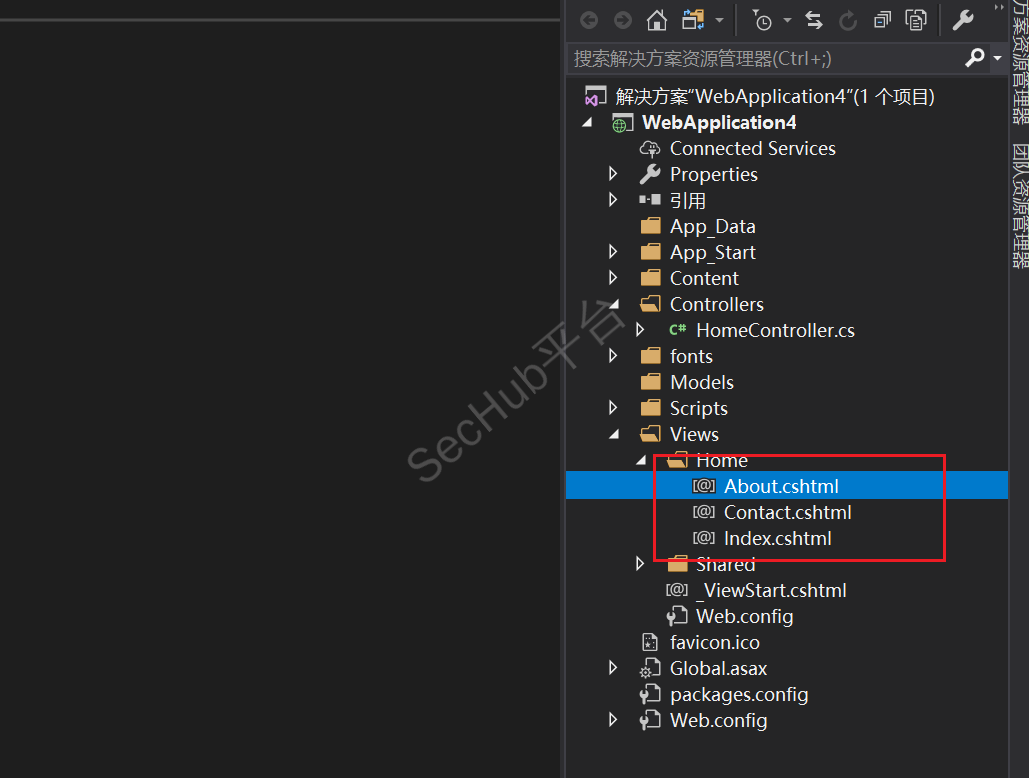The width and height of the screenshot is (1029, 778).
Task: Open the search options dropdown arrow
Action: pyautogui.click(x=997, y=59)
